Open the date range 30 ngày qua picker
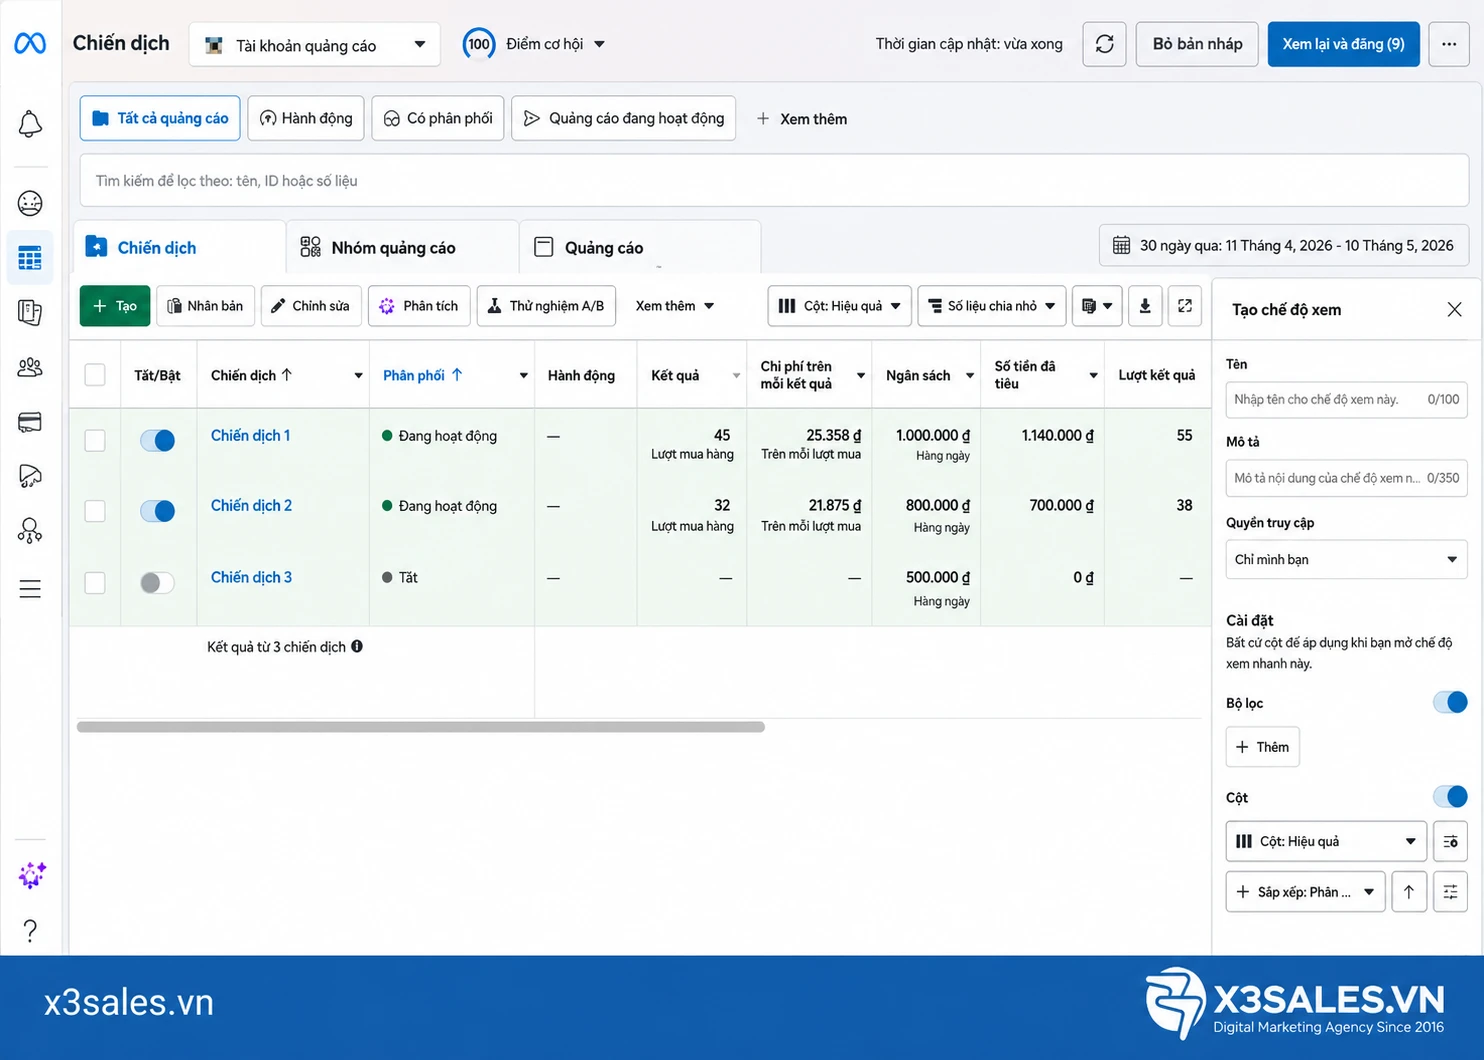The image size is (1484, 1060). click(1284, 246)
